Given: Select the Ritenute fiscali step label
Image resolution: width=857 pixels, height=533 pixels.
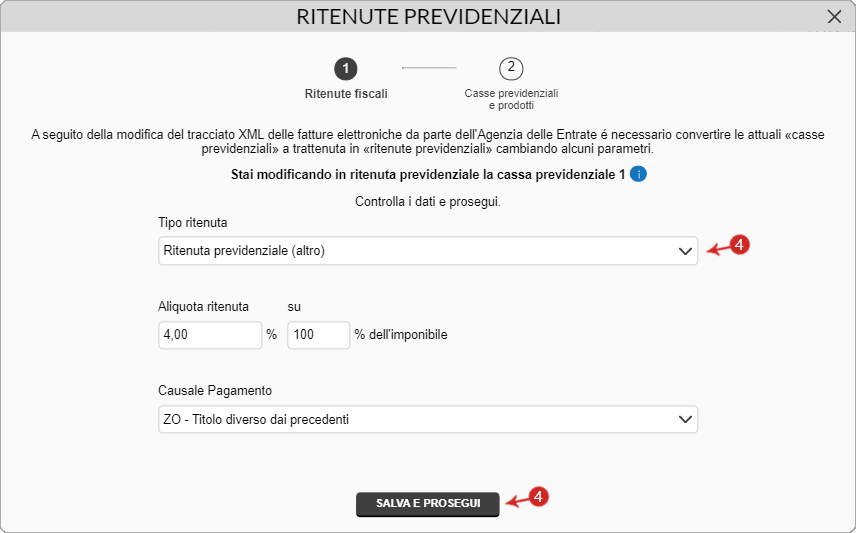Looking at the screenshot, I should pyautogui.click(x=346, y=94).
